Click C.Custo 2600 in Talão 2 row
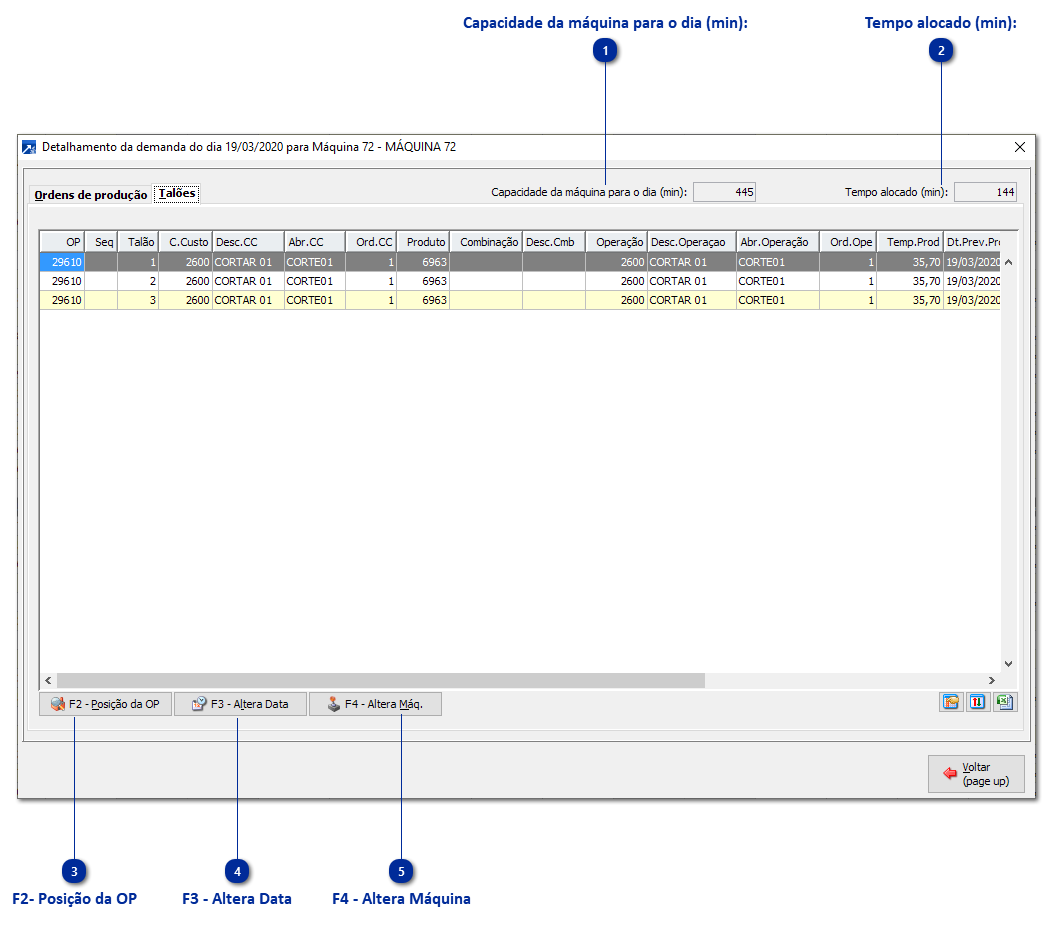Viewport: 1049px width, 925px height. pyautogui.click(x=186, y=281)
